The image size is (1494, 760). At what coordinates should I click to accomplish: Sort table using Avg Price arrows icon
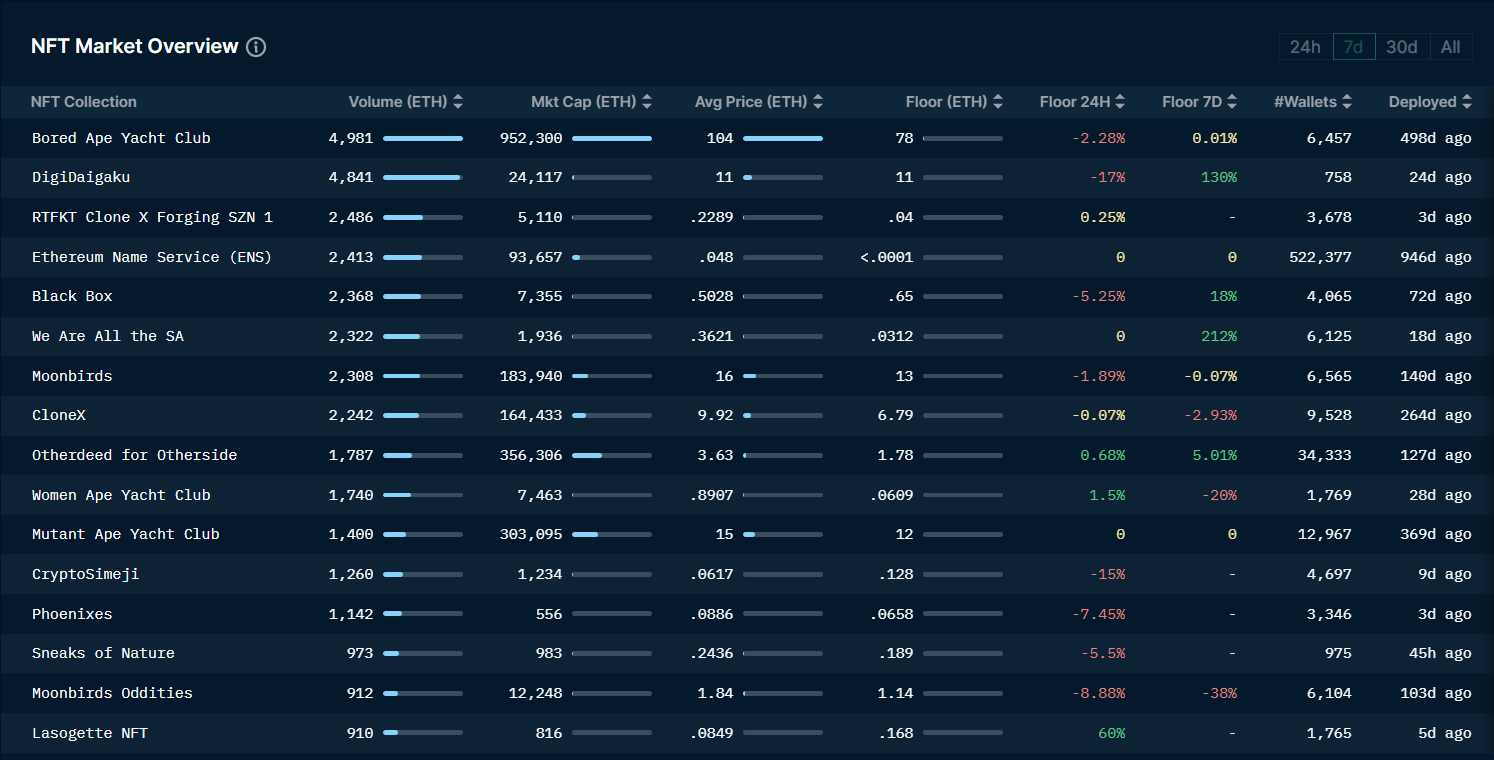[x=818, y=102]
